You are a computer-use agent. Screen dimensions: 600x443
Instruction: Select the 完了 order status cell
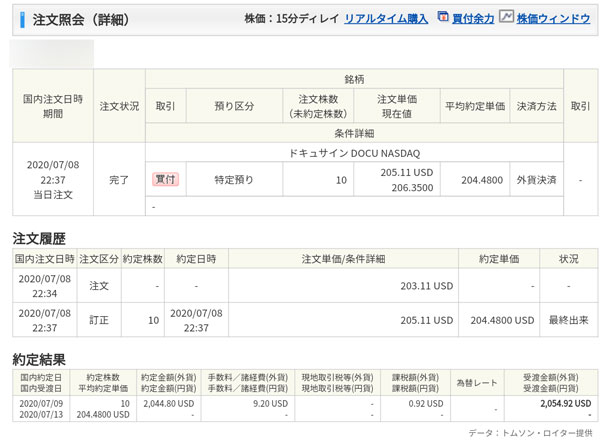[x=118, y=180]
